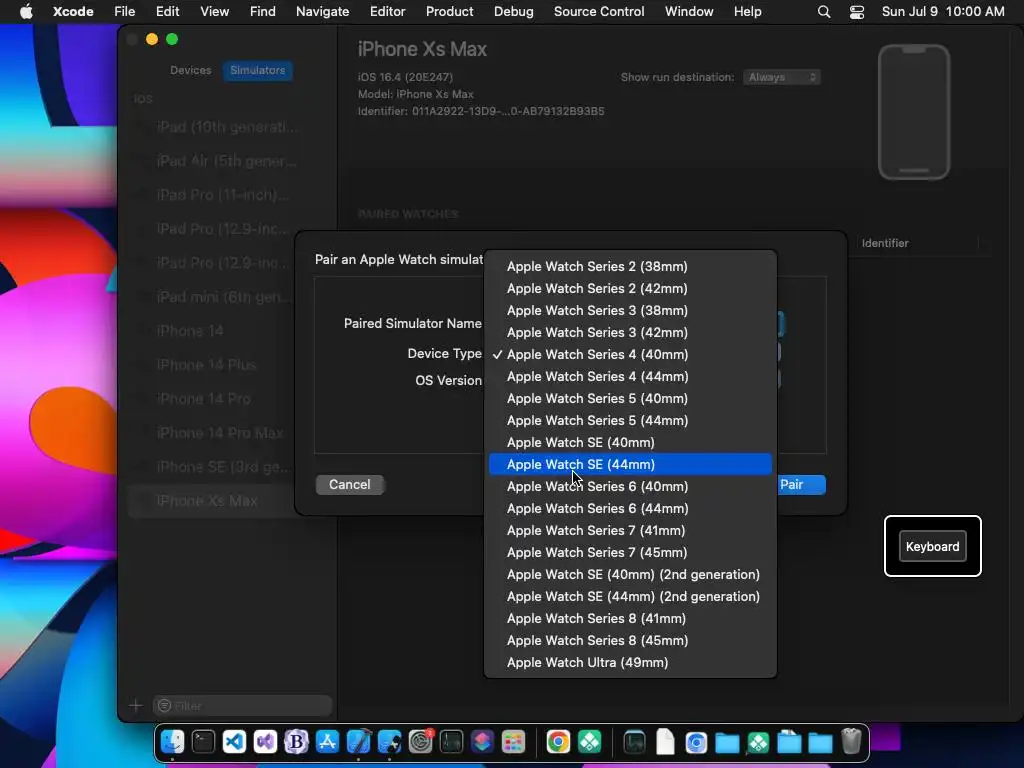Pick Apple Watch Series 6 (40mm)
This screenshot has width=1024, height=768.
tap(630, 487)
